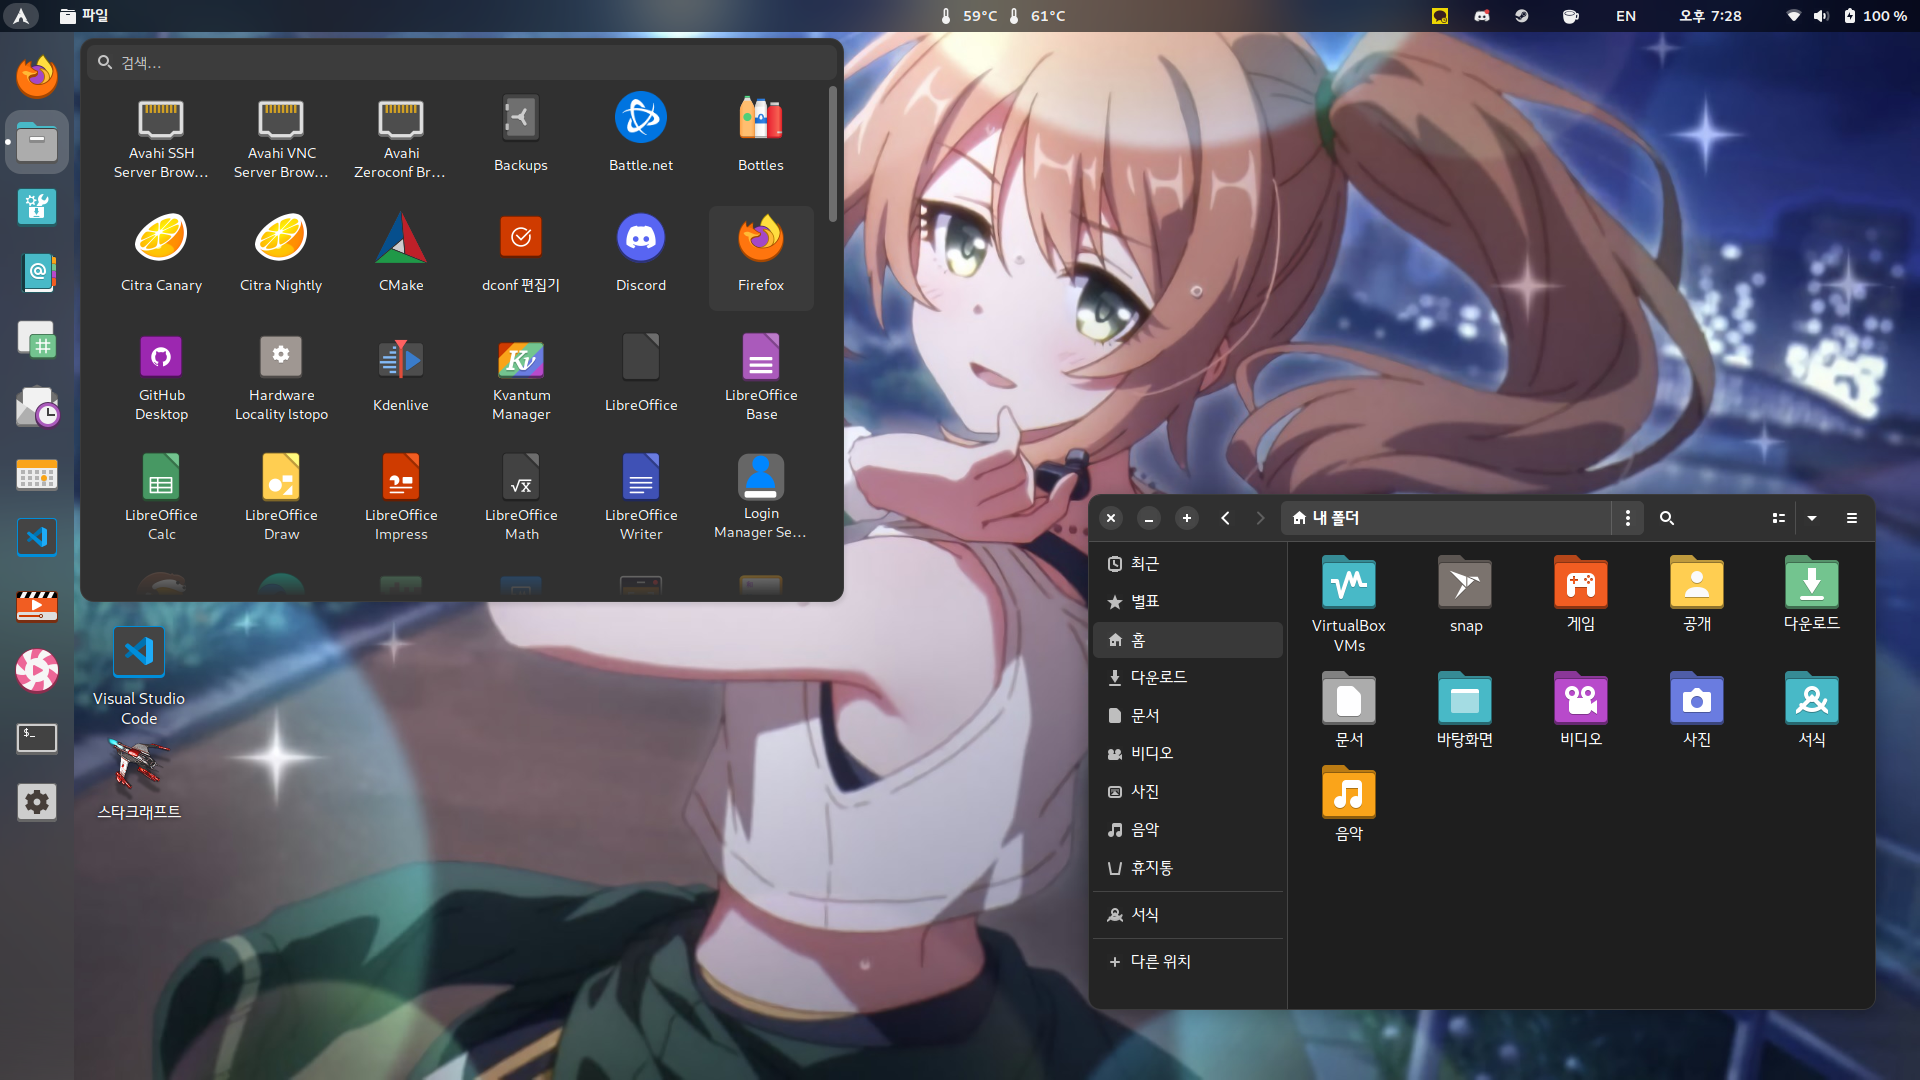This screenshot has height=1080, width=1920.
Task: Launch LibreOffice Draw
Action: point(281,498)
